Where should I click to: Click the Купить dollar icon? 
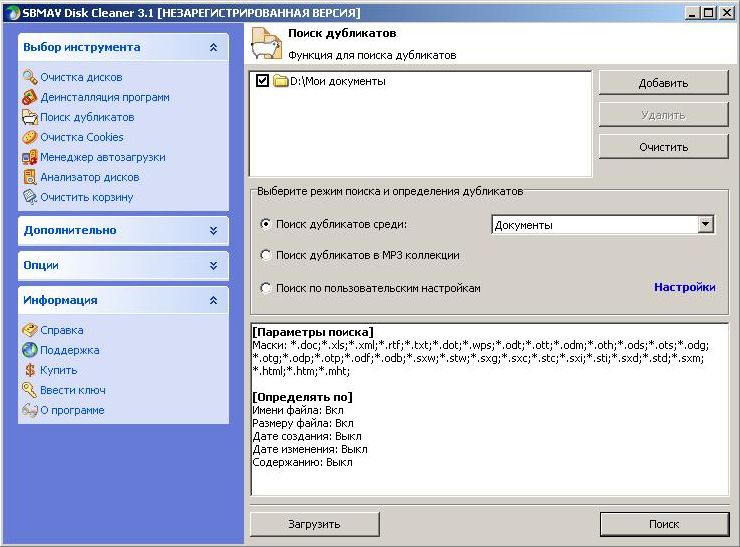[x=30, y=370]
